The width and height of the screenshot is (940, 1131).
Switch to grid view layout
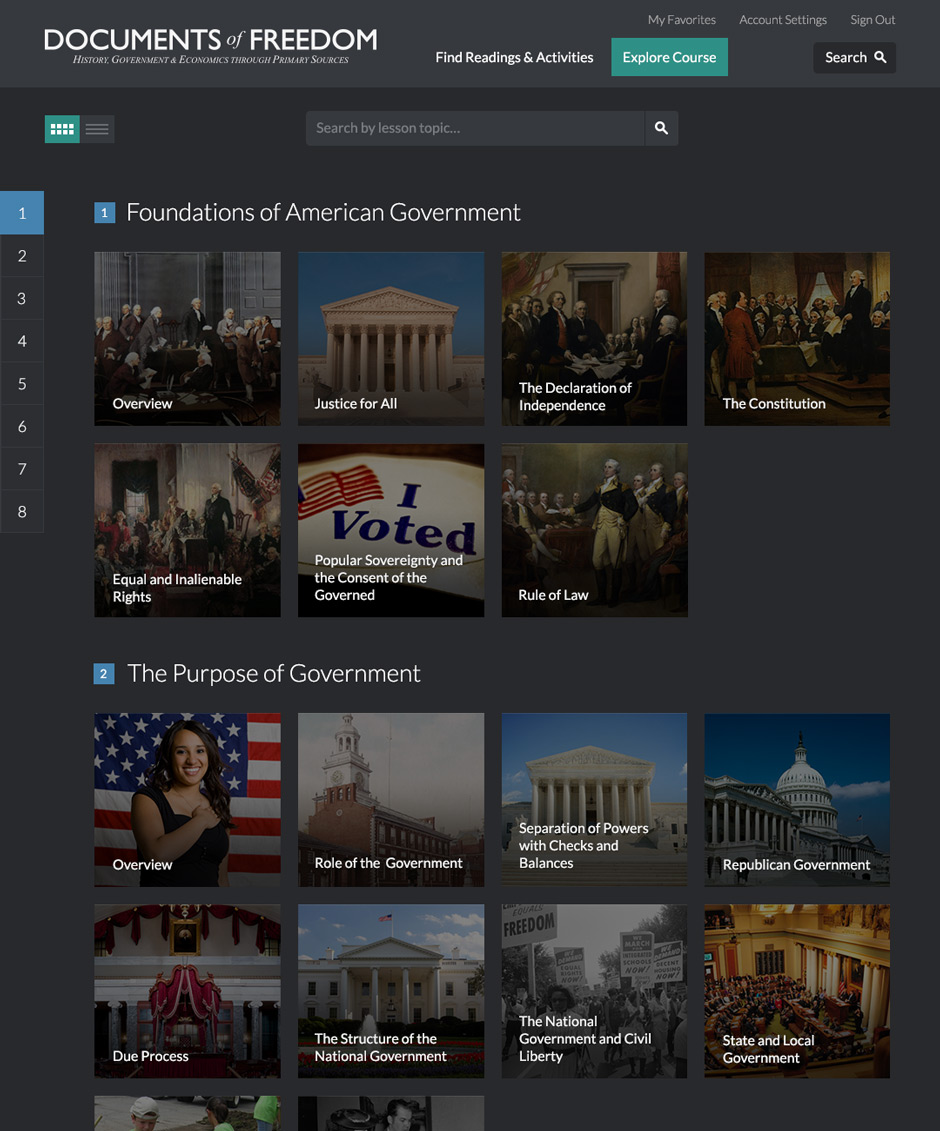pos(62,129)
